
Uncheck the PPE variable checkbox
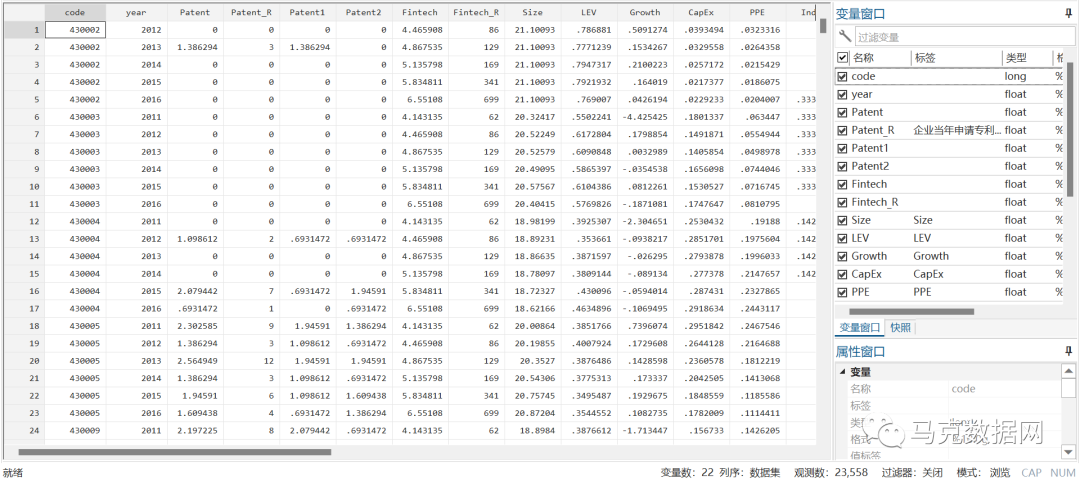(842, 292)
